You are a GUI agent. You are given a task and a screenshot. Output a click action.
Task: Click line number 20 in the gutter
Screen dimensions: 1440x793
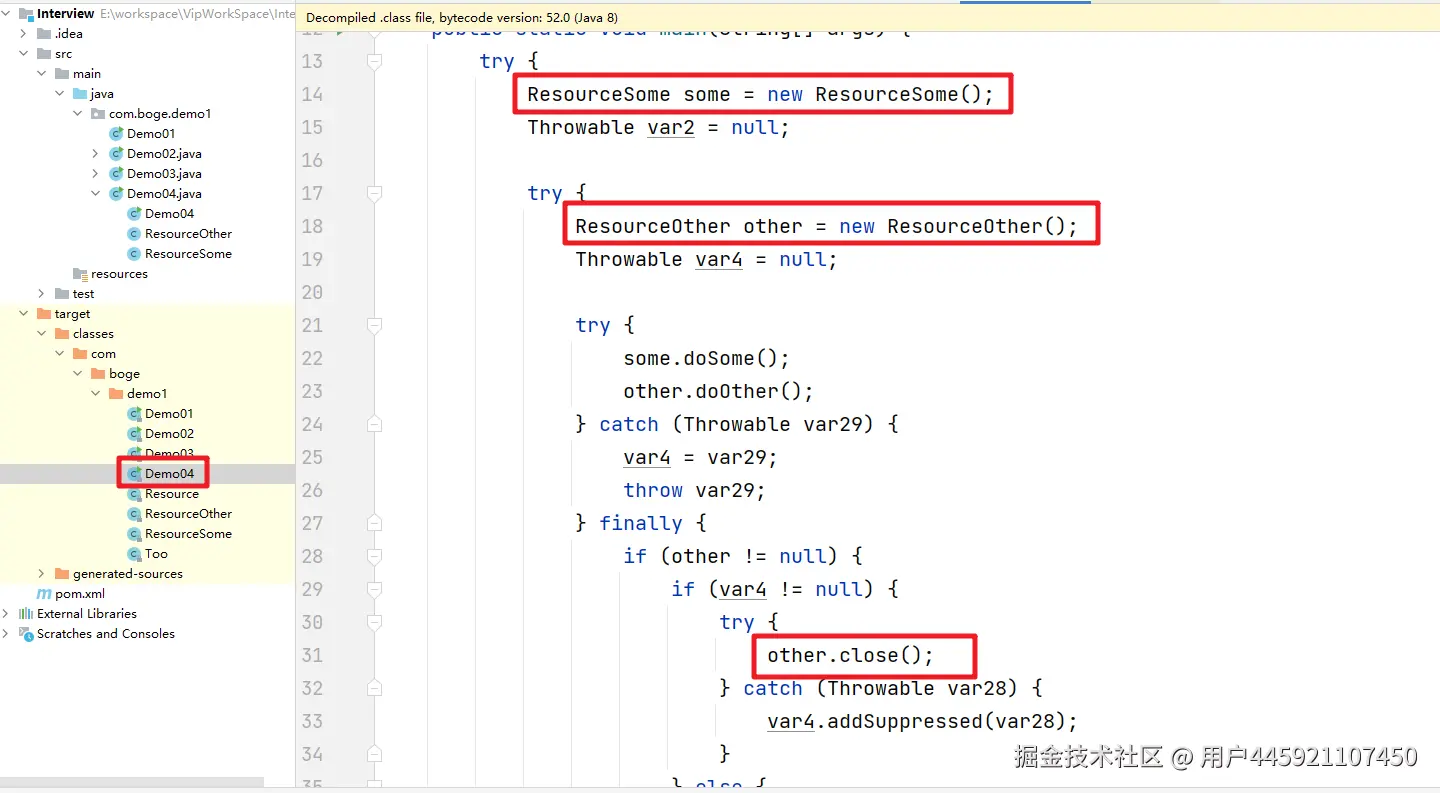312,292
